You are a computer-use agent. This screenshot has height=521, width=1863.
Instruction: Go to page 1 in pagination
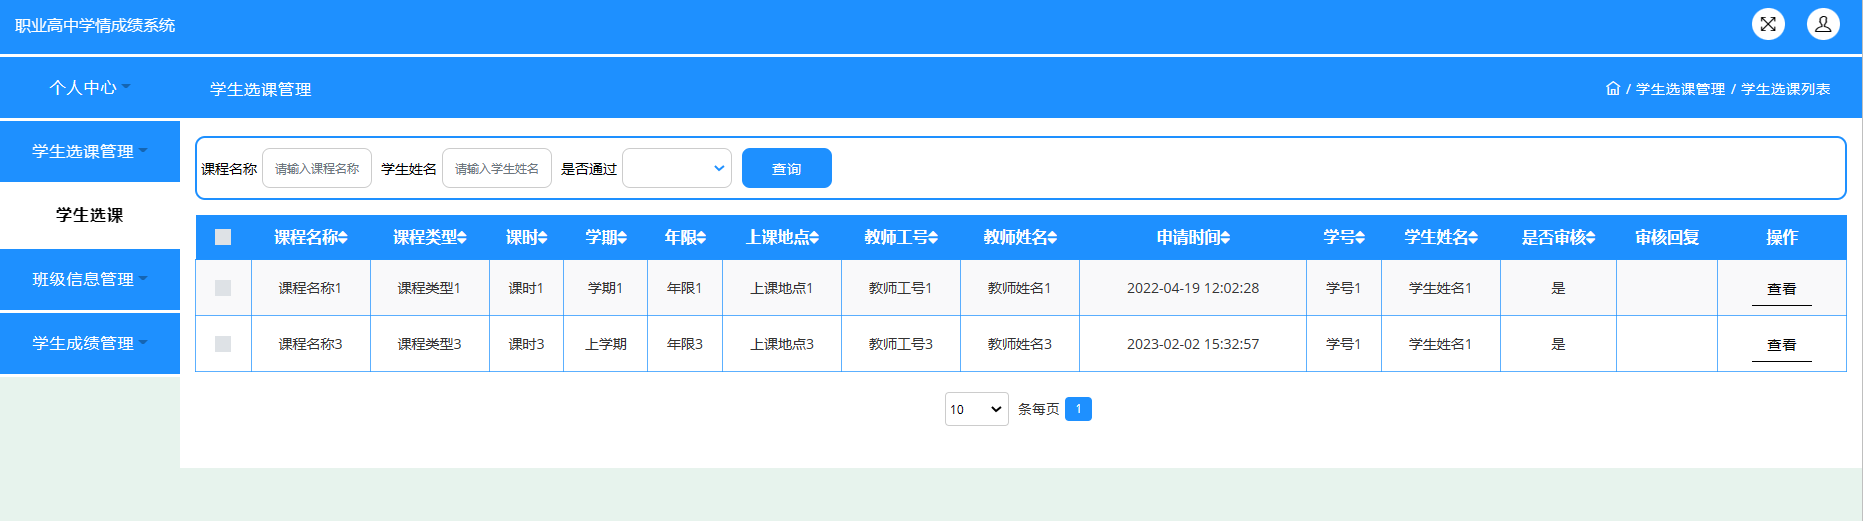(x=1078, y=409)
